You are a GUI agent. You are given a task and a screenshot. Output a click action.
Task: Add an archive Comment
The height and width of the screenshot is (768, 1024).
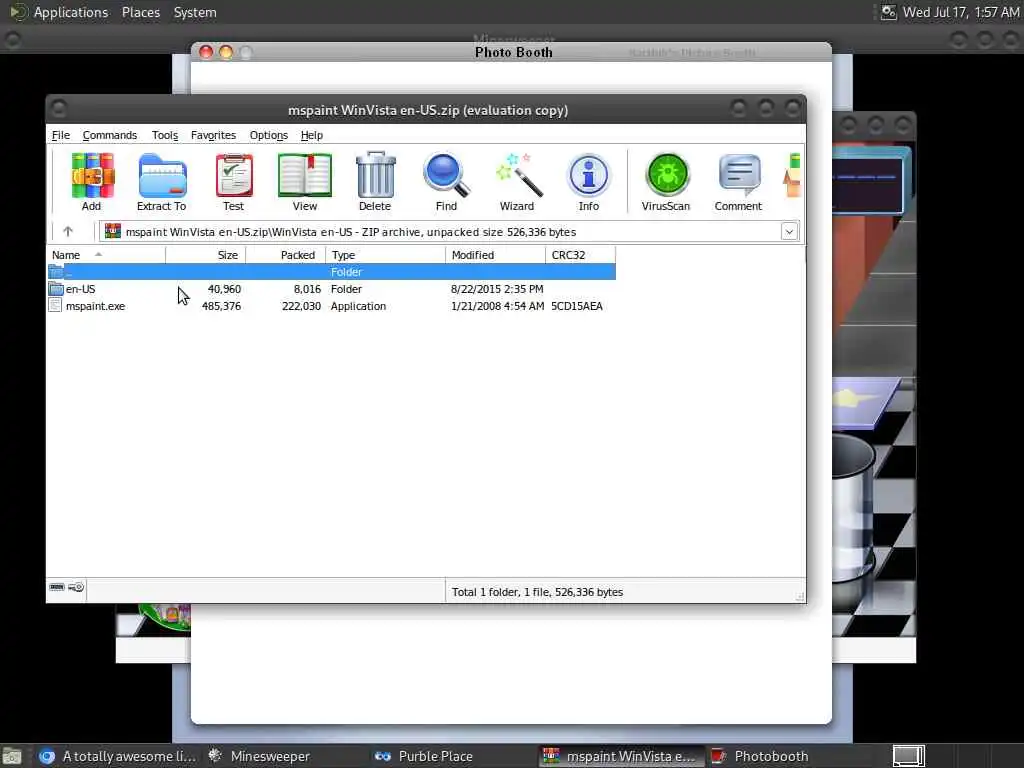coord(739,175)
